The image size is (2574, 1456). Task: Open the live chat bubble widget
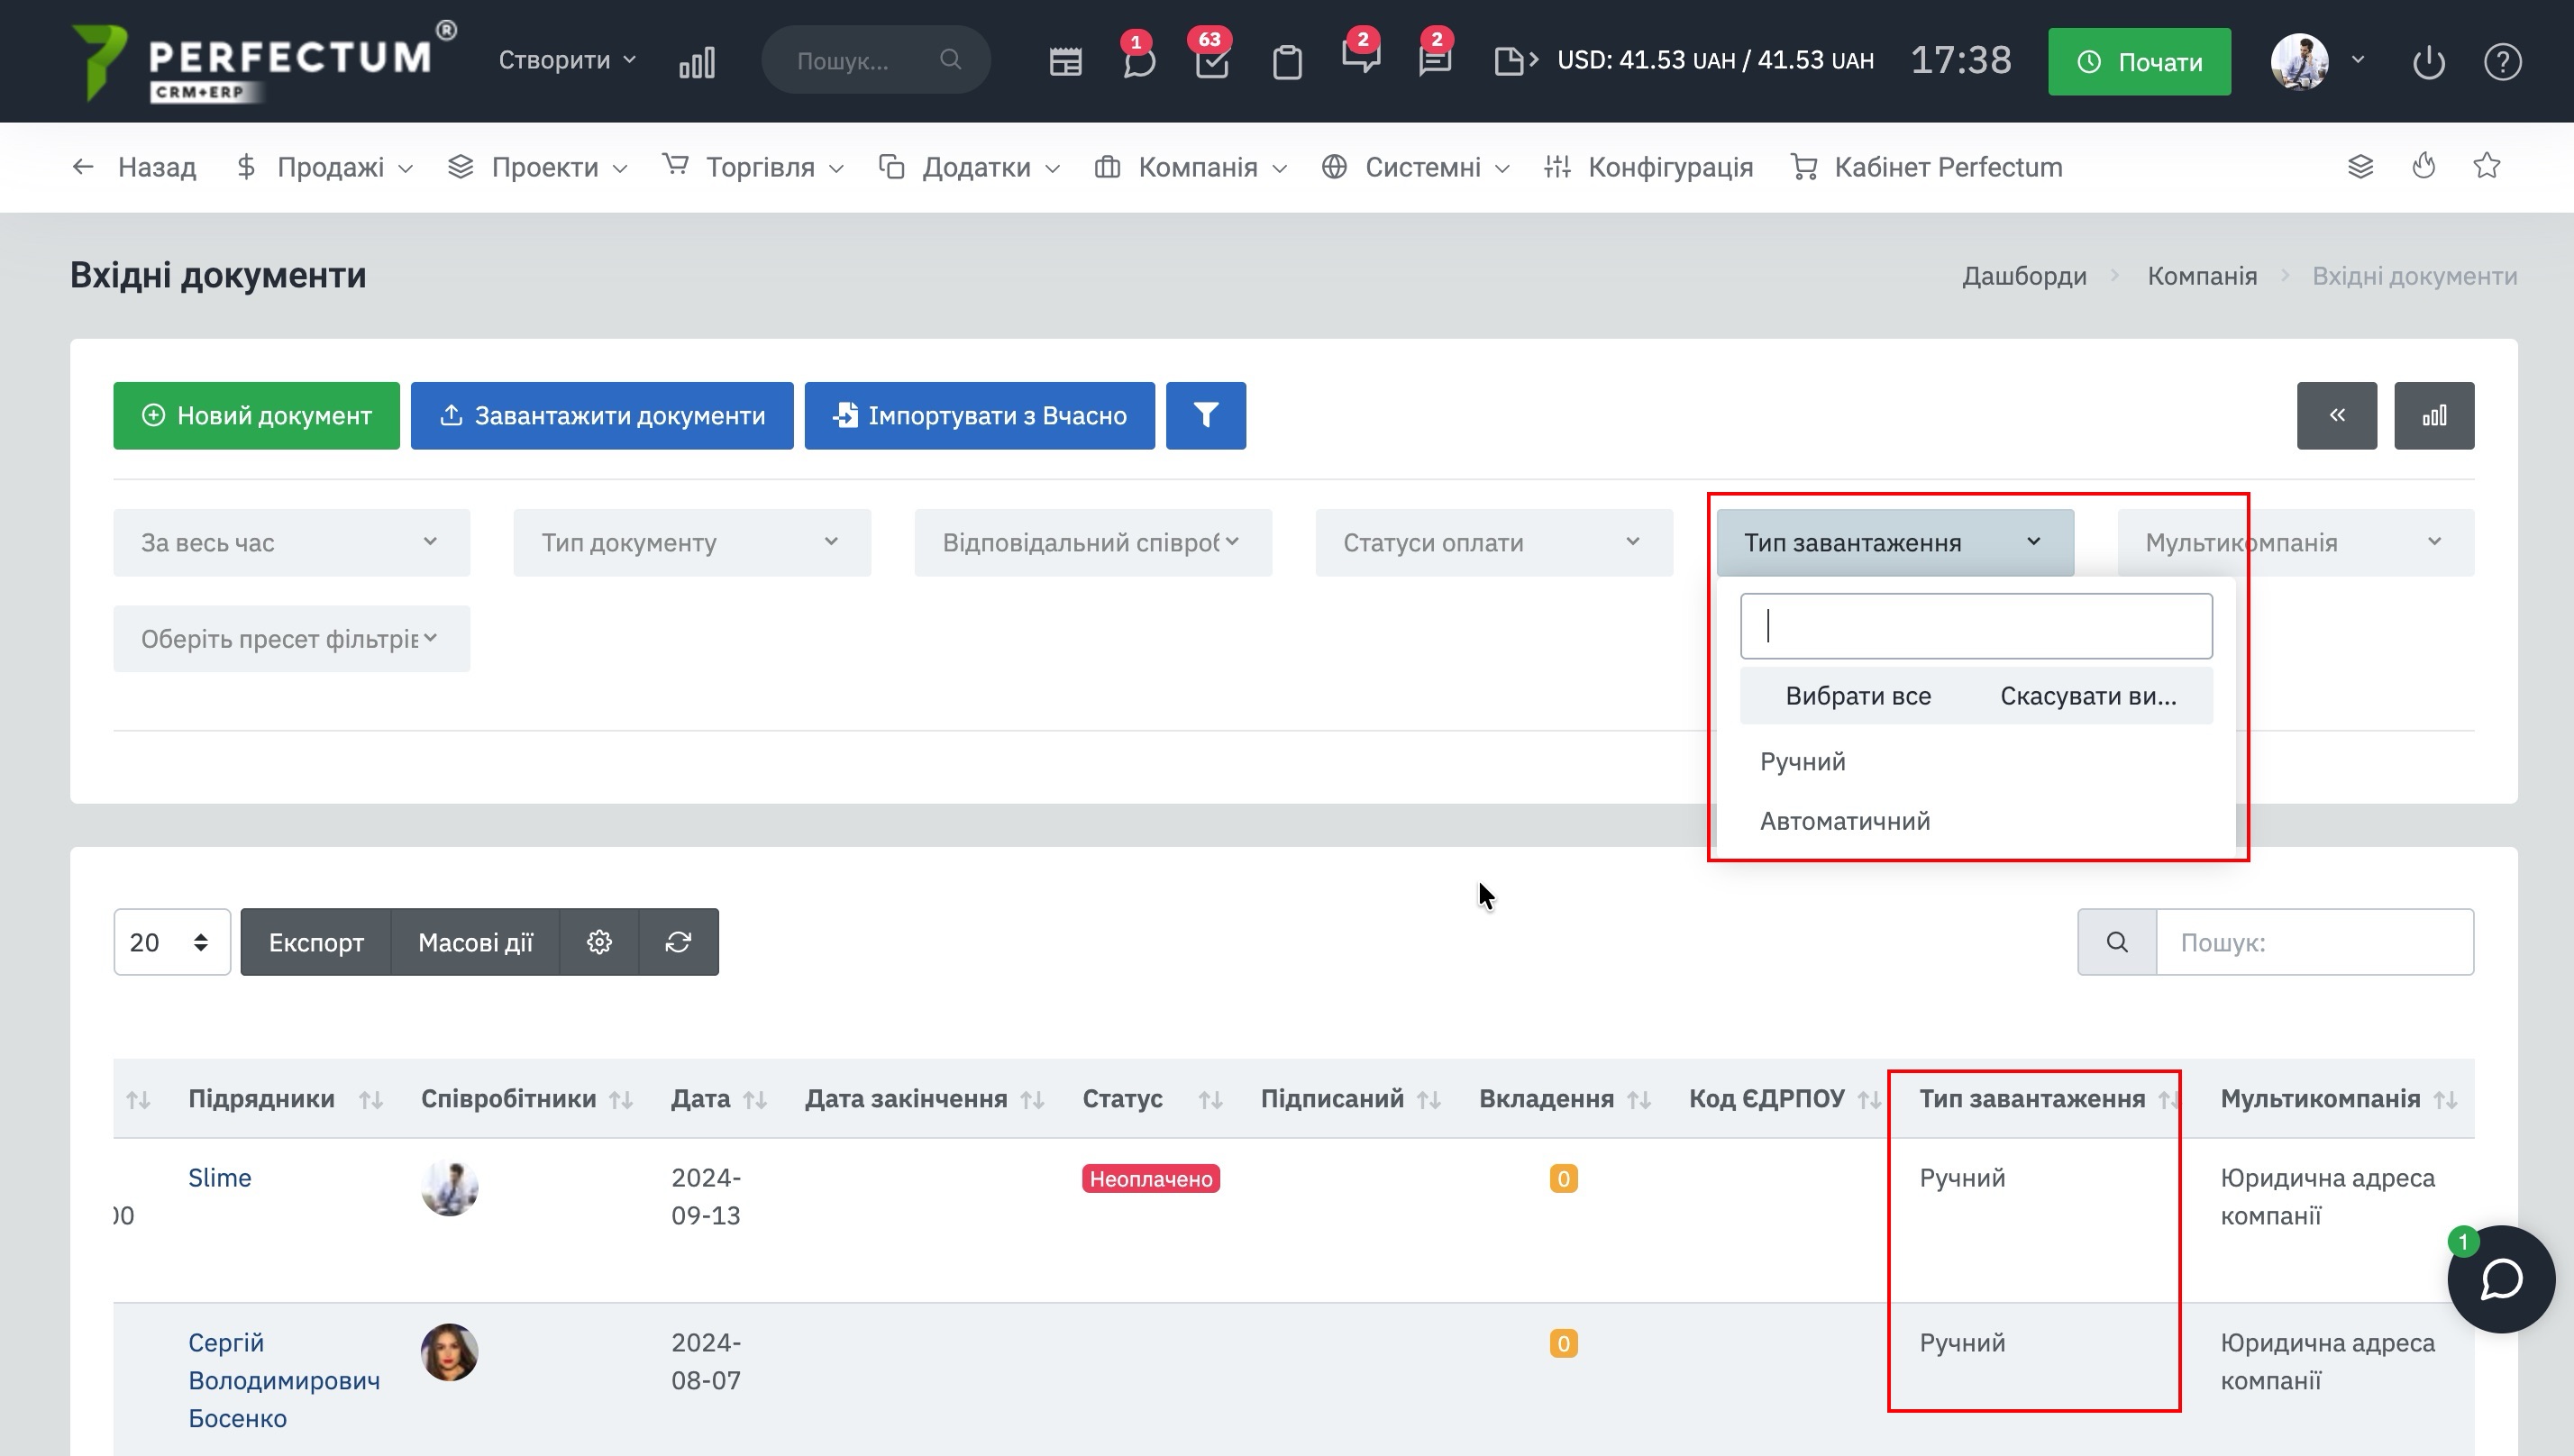coord(2500,1279)
